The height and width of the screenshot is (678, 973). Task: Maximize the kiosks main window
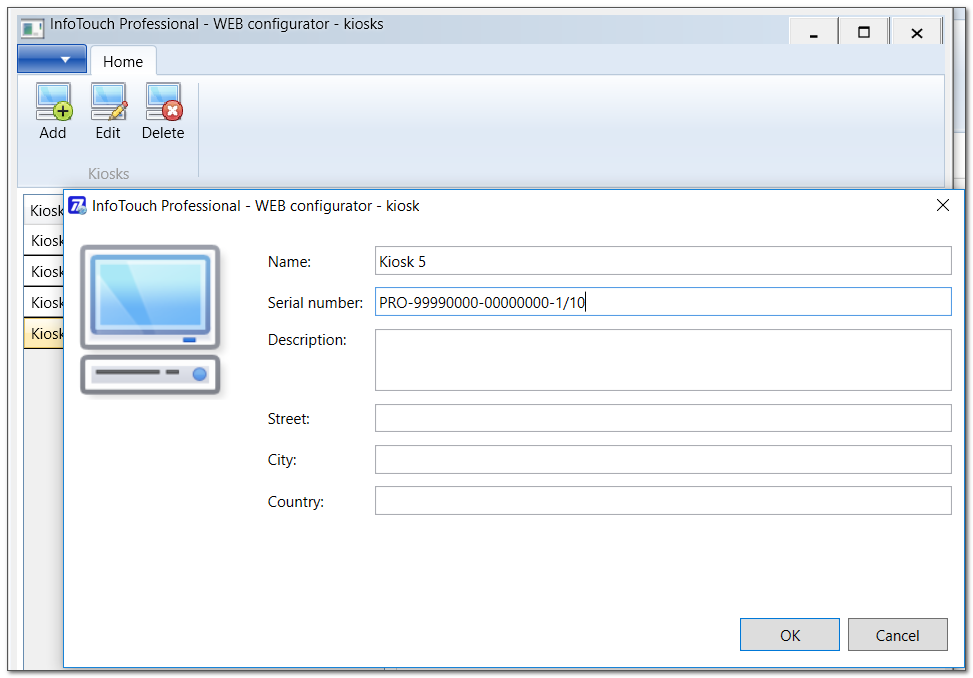coord(864,34)
